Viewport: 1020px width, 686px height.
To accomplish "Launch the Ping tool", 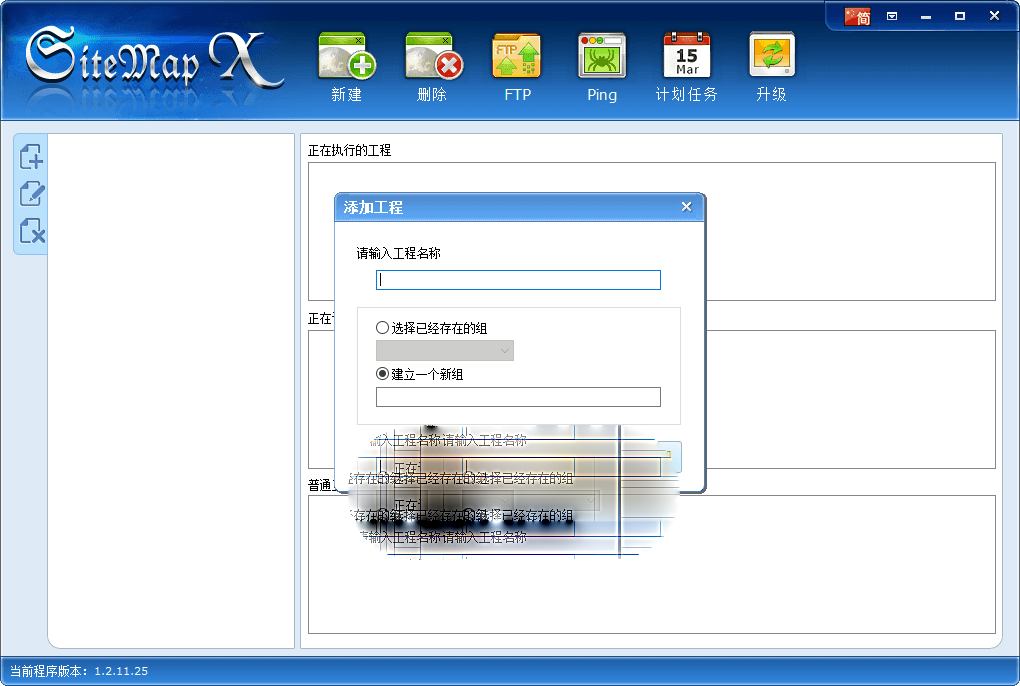I will point(601,60).
